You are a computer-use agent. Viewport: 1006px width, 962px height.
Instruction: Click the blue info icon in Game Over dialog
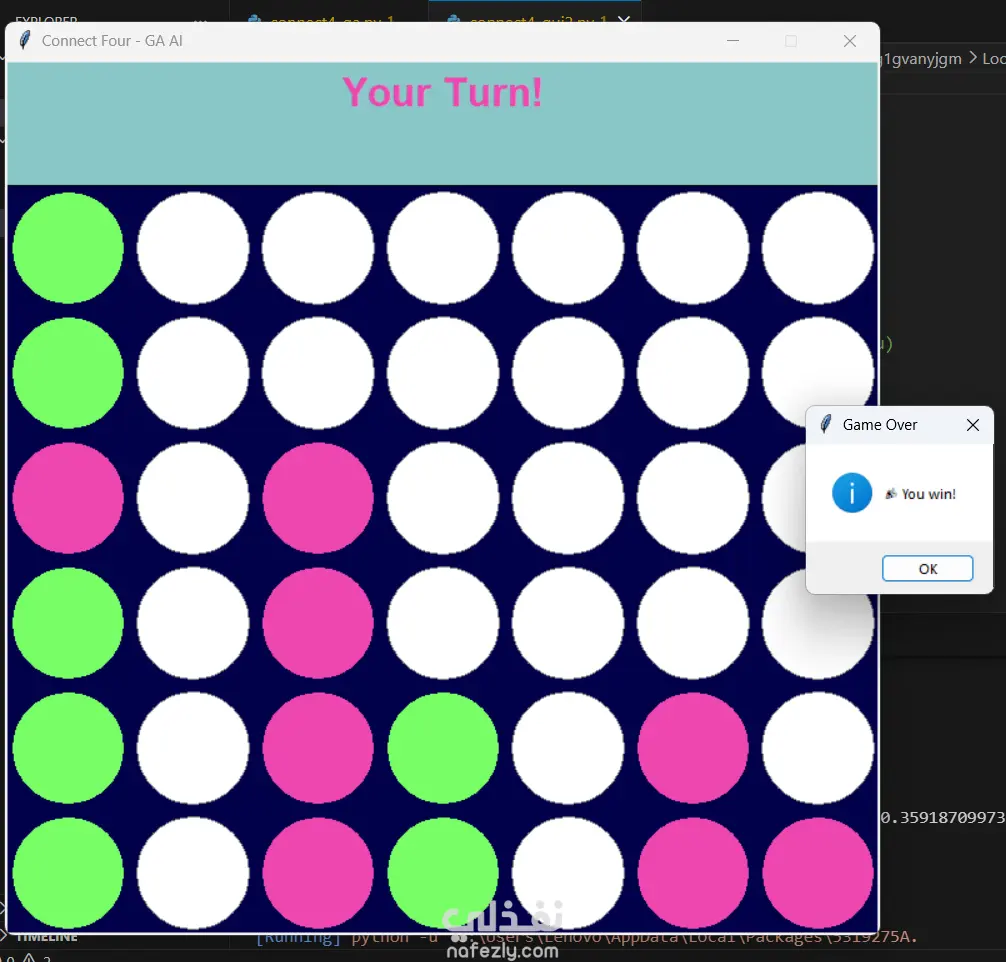click(851, 493)
